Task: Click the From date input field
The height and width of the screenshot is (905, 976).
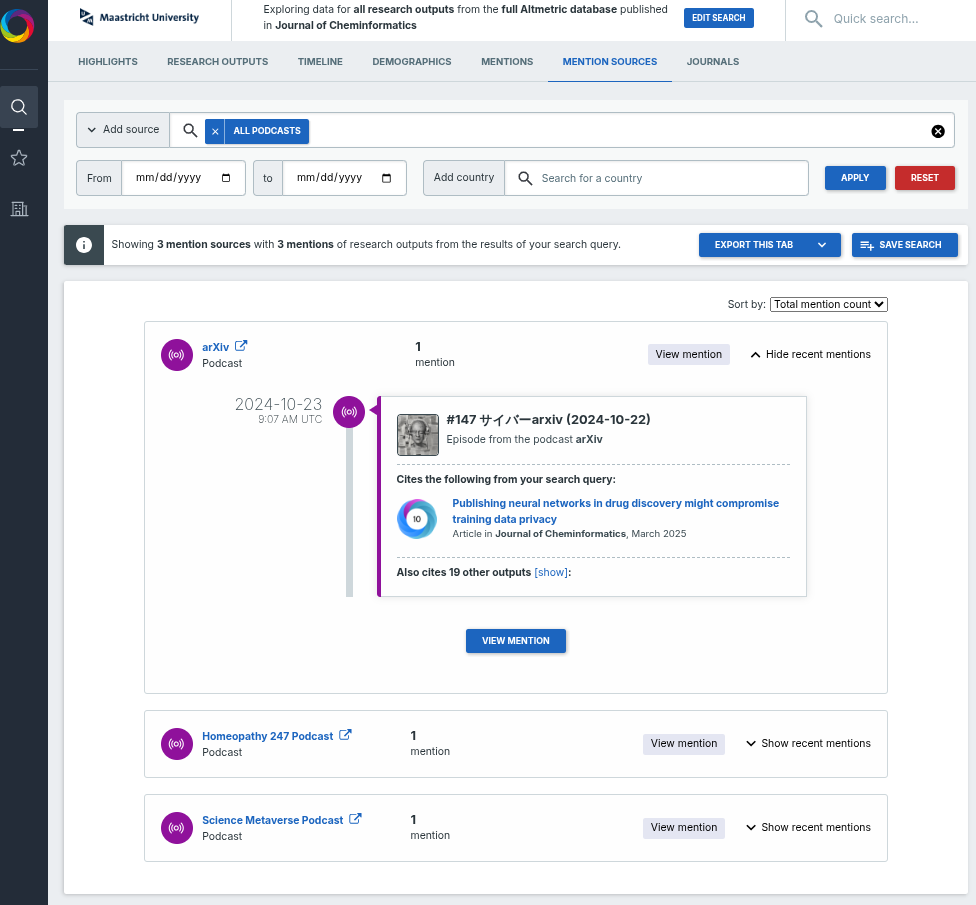Action: [x=183, y=178]
